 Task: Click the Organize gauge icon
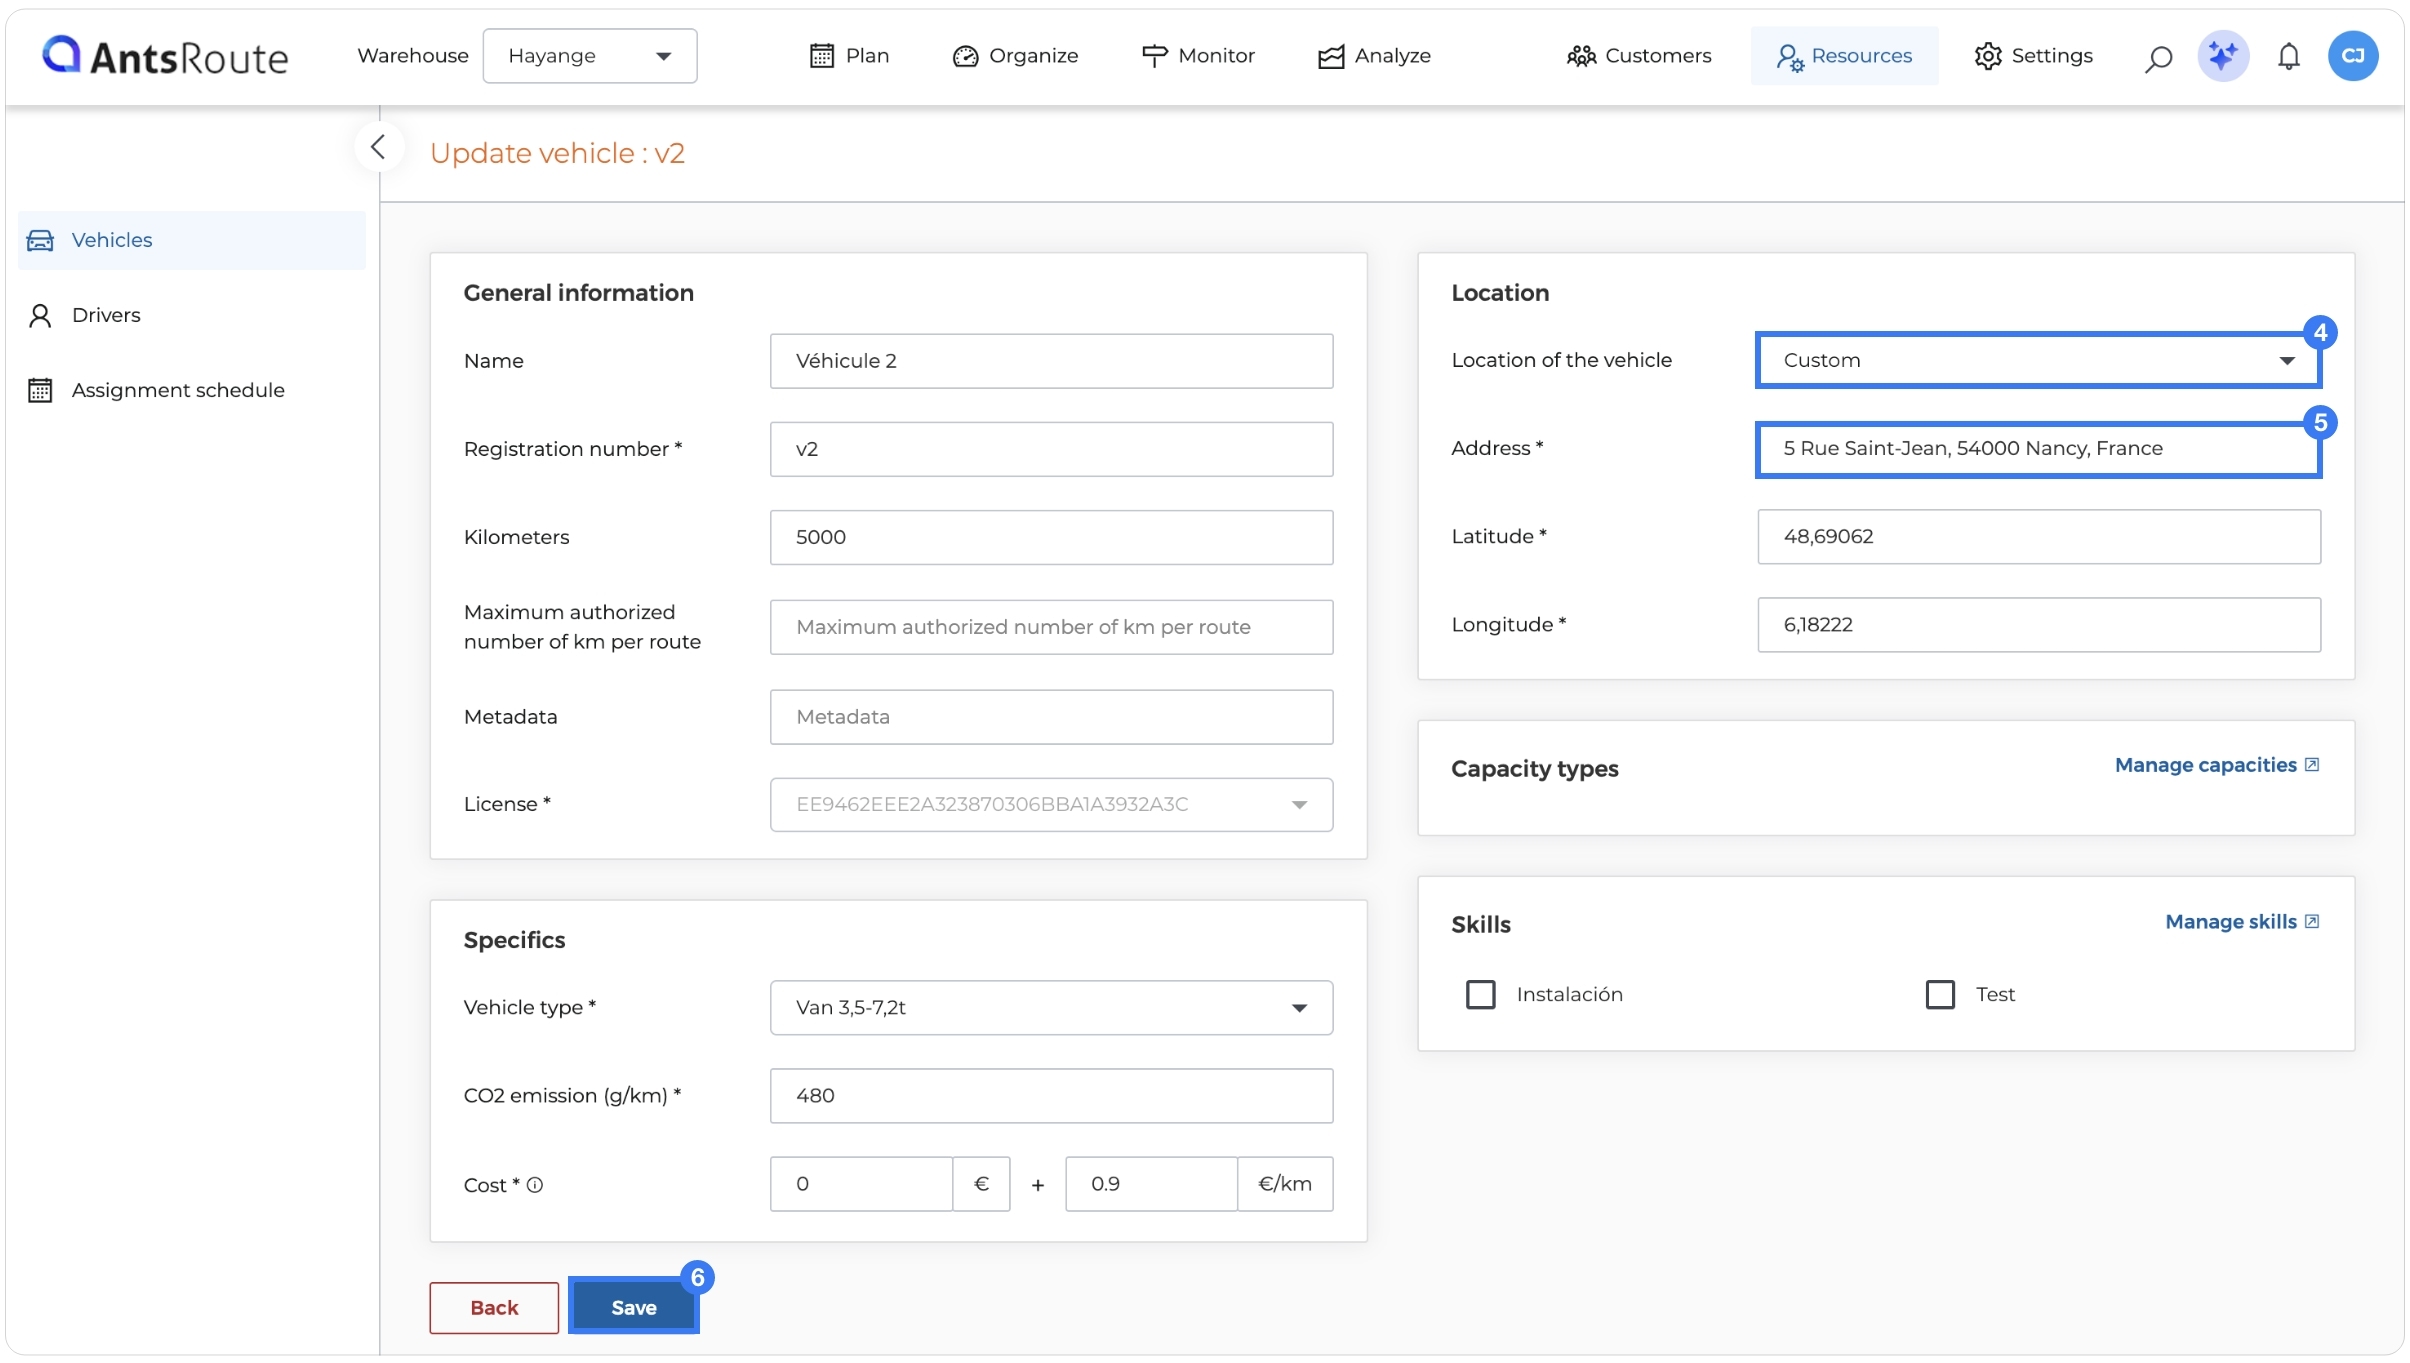(x=965, y=57)
